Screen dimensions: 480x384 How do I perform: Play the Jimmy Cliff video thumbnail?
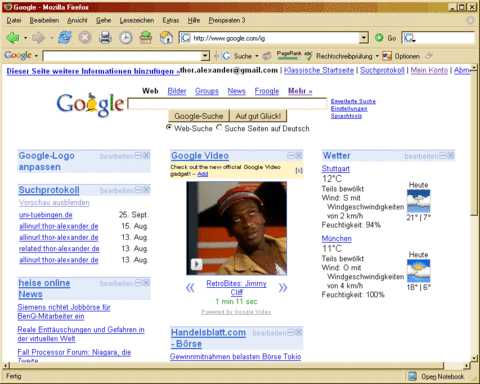pos(236,228)
